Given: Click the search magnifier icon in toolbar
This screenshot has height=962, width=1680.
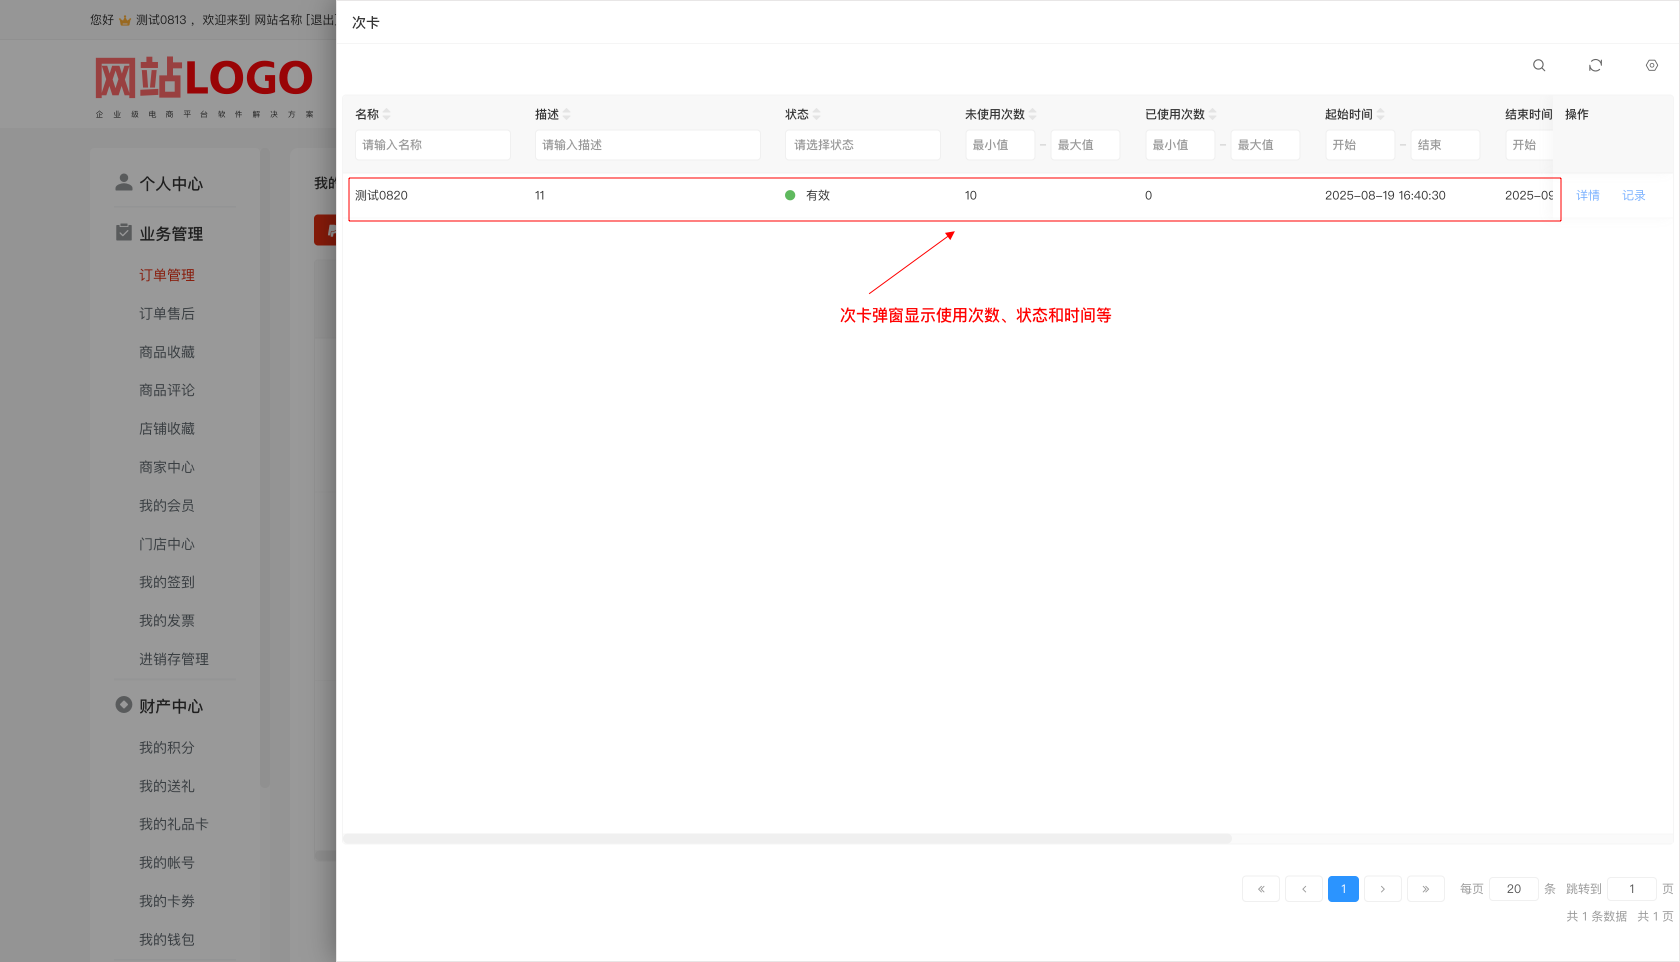Looking at the screenshot, I should coord(1539,65).
